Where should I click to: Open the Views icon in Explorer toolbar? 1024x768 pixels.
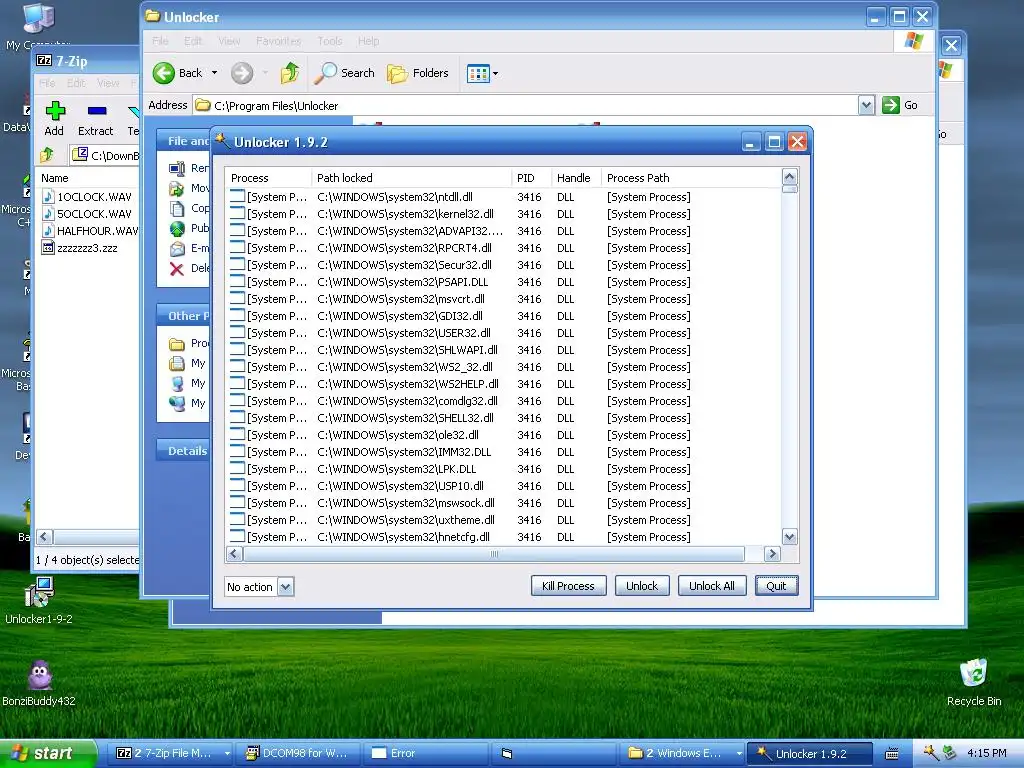[478, 74]
